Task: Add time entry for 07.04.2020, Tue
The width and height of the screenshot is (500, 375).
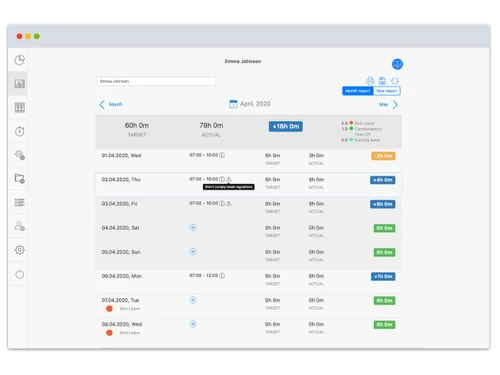Action: [x=193, y=300]
